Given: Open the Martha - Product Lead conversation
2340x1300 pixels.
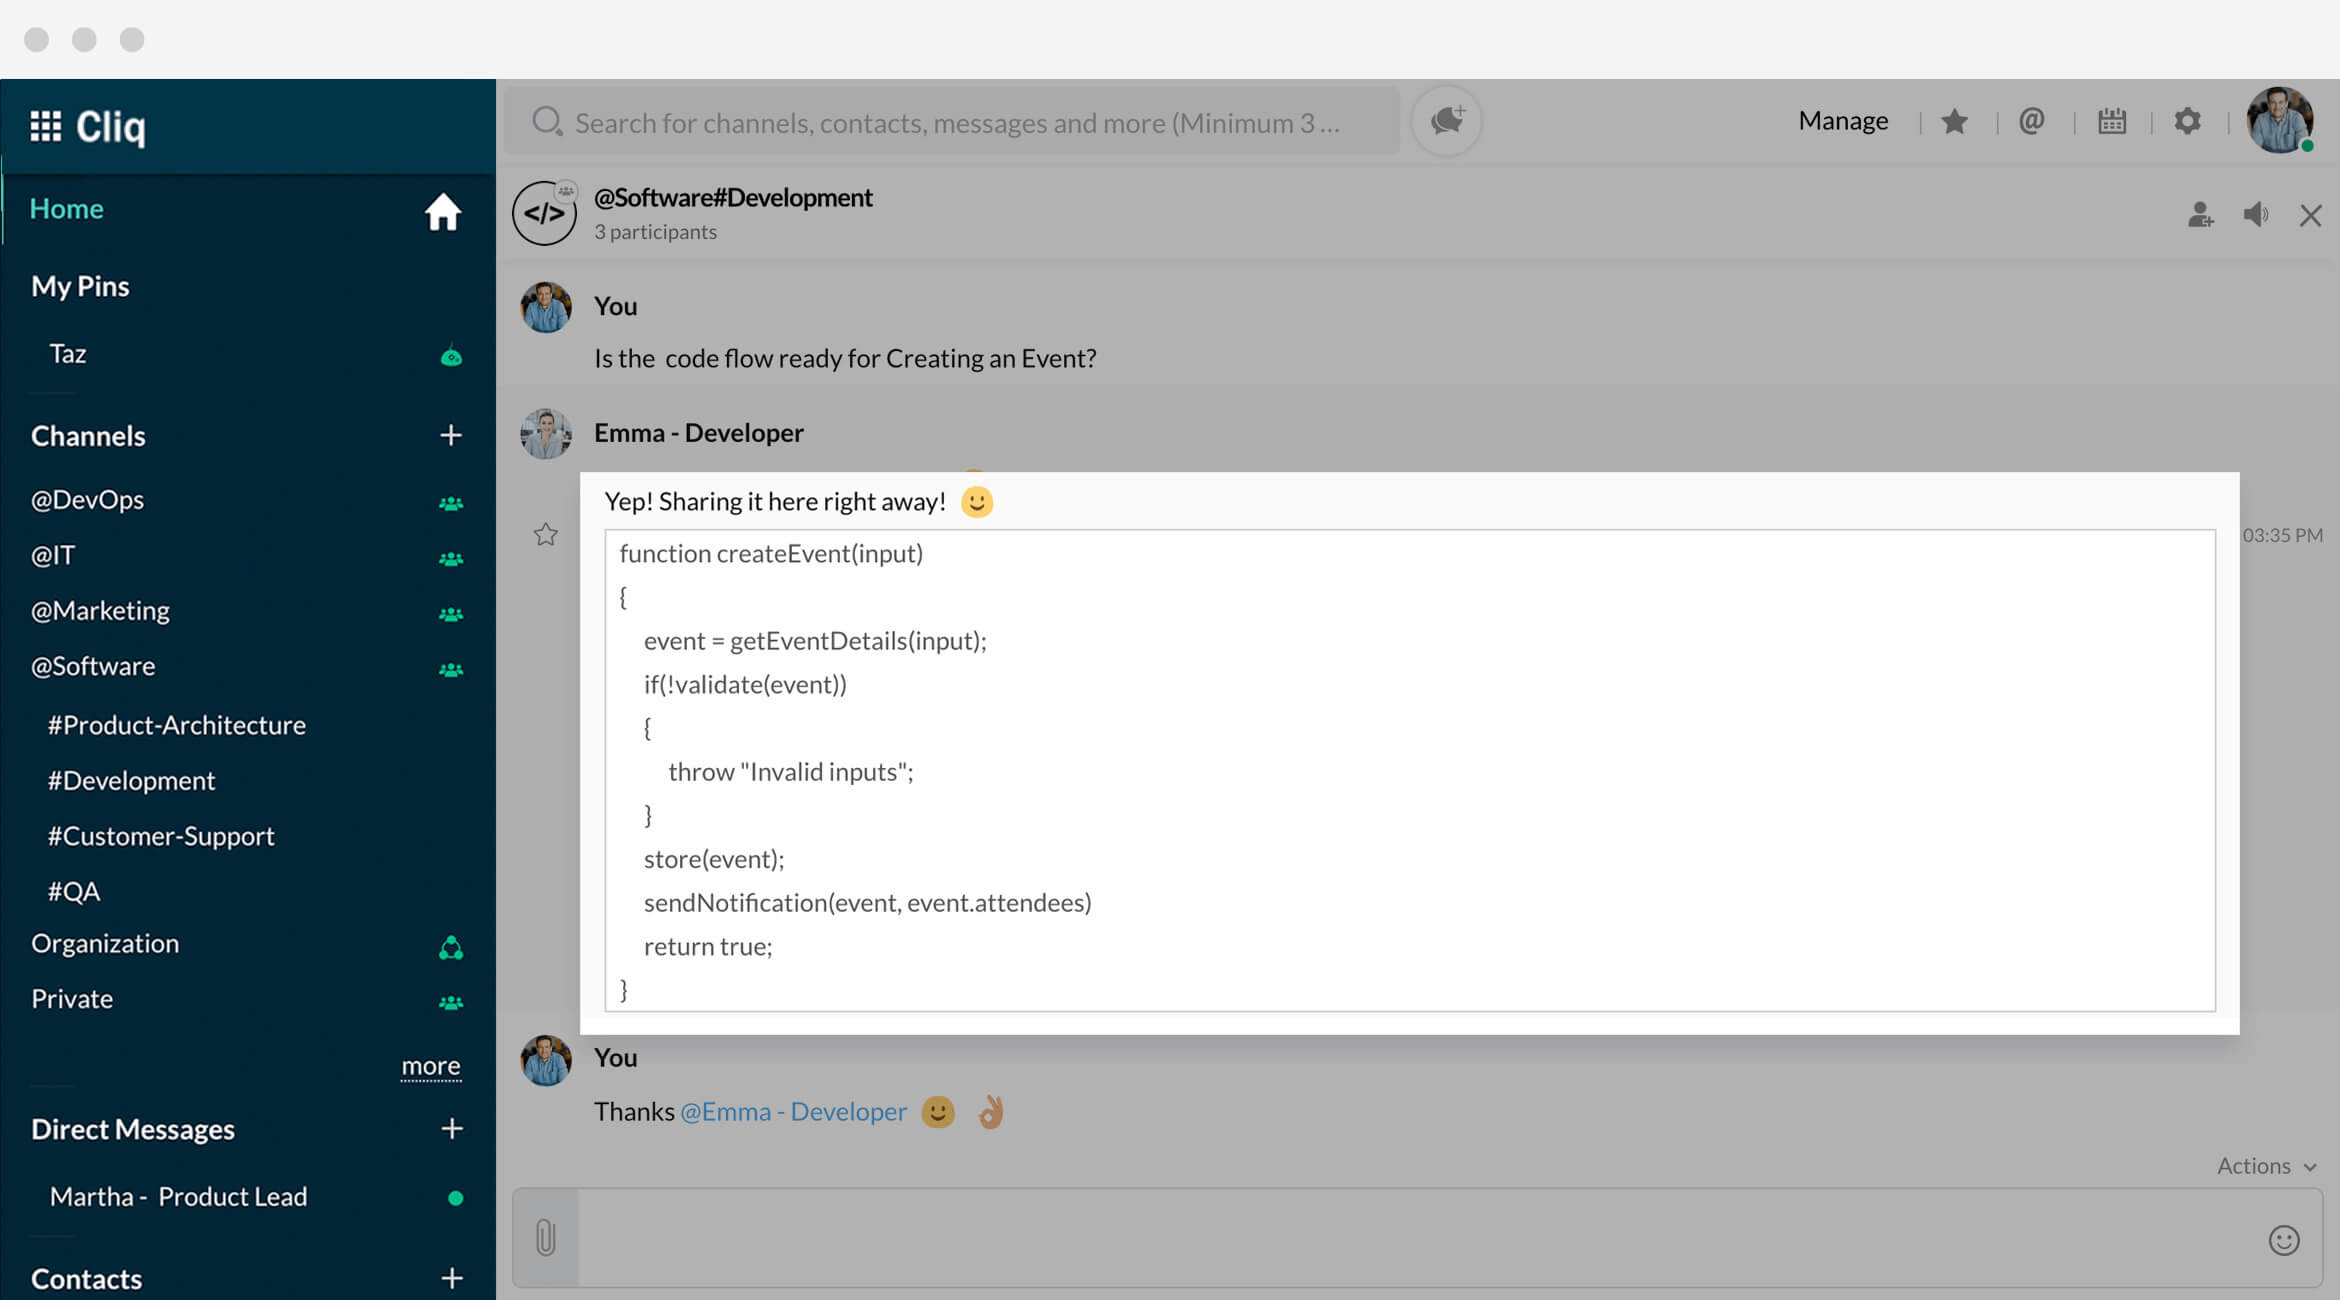Looking at the screenshot, I should 178,1197.
